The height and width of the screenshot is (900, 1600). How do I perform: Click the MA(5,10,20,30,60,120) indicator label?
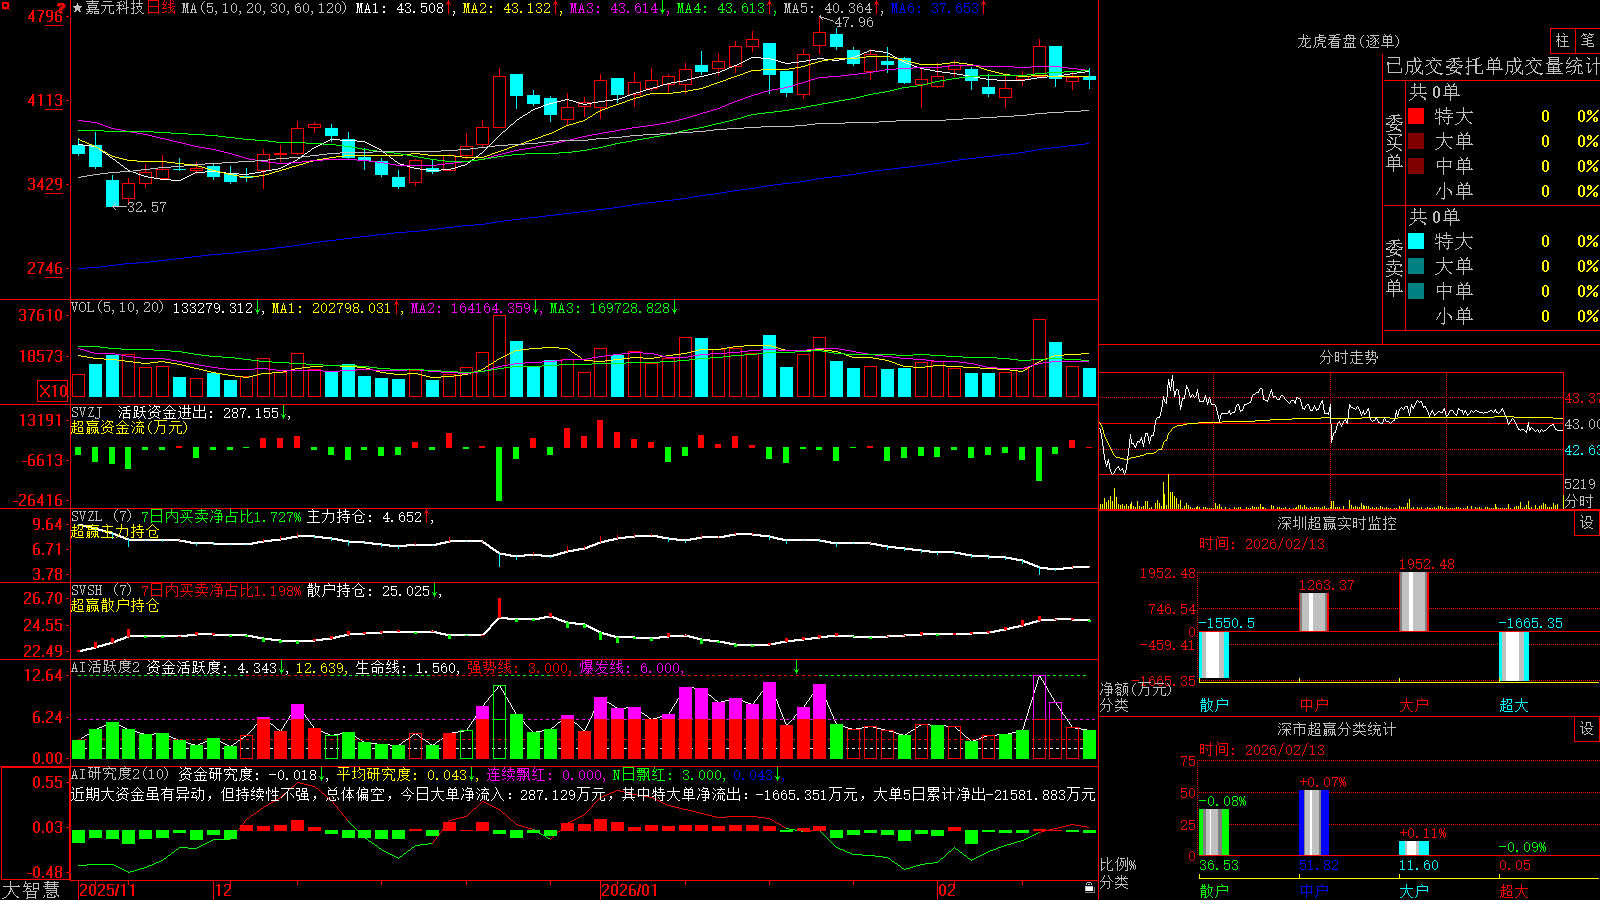(264, 8)
